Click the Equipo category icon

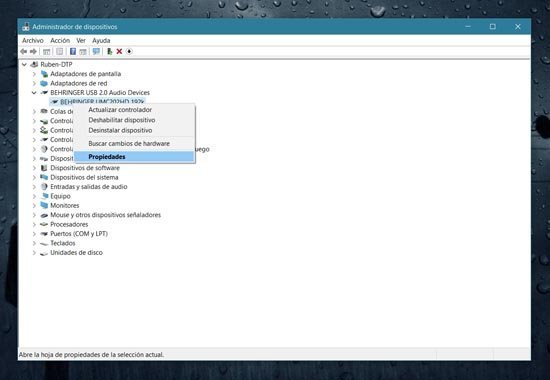click(44, 196)
